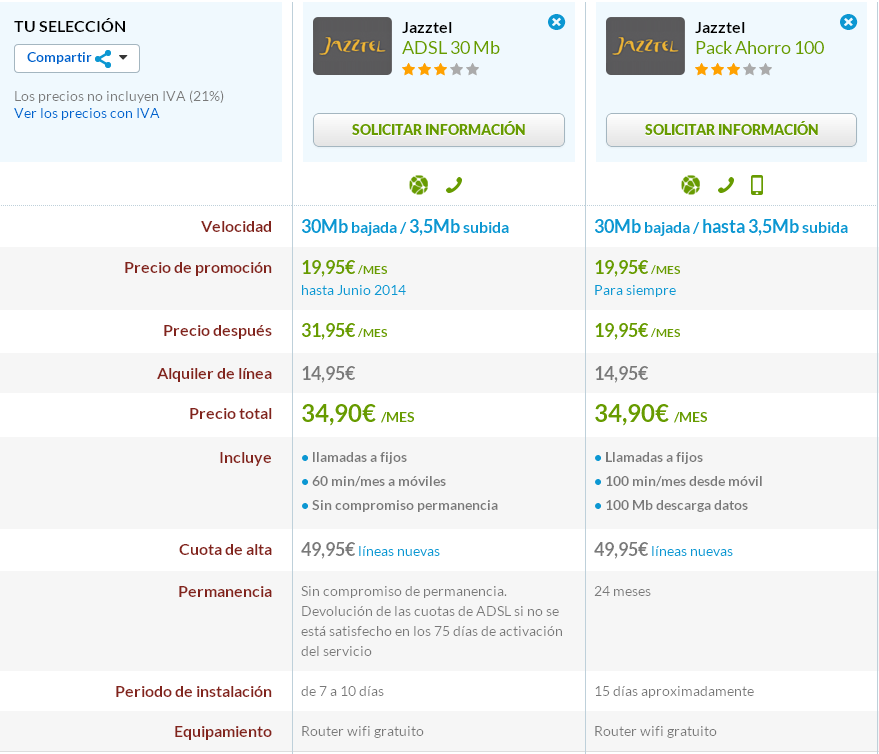The width and height of the screenshot is (879, 754).
Task: Click the 'Equipamiento' row label
Action: (x=223, y=732)
